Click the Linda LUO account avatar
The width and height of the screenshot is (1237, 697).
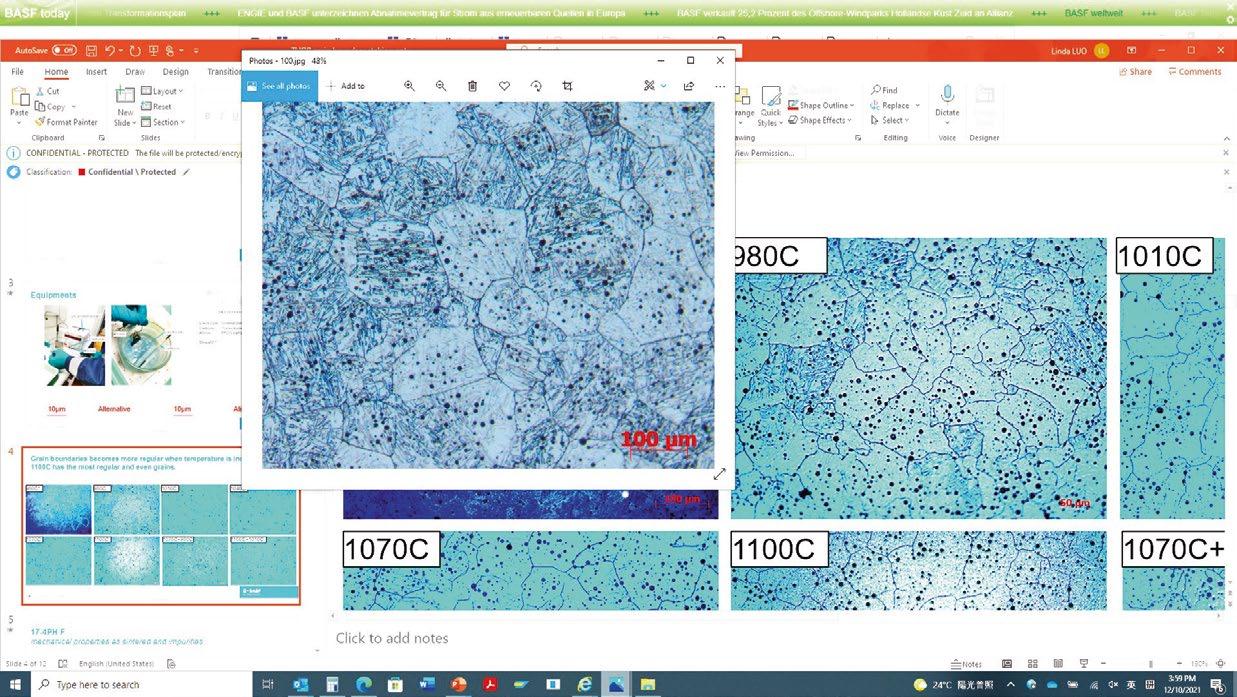1101,50
